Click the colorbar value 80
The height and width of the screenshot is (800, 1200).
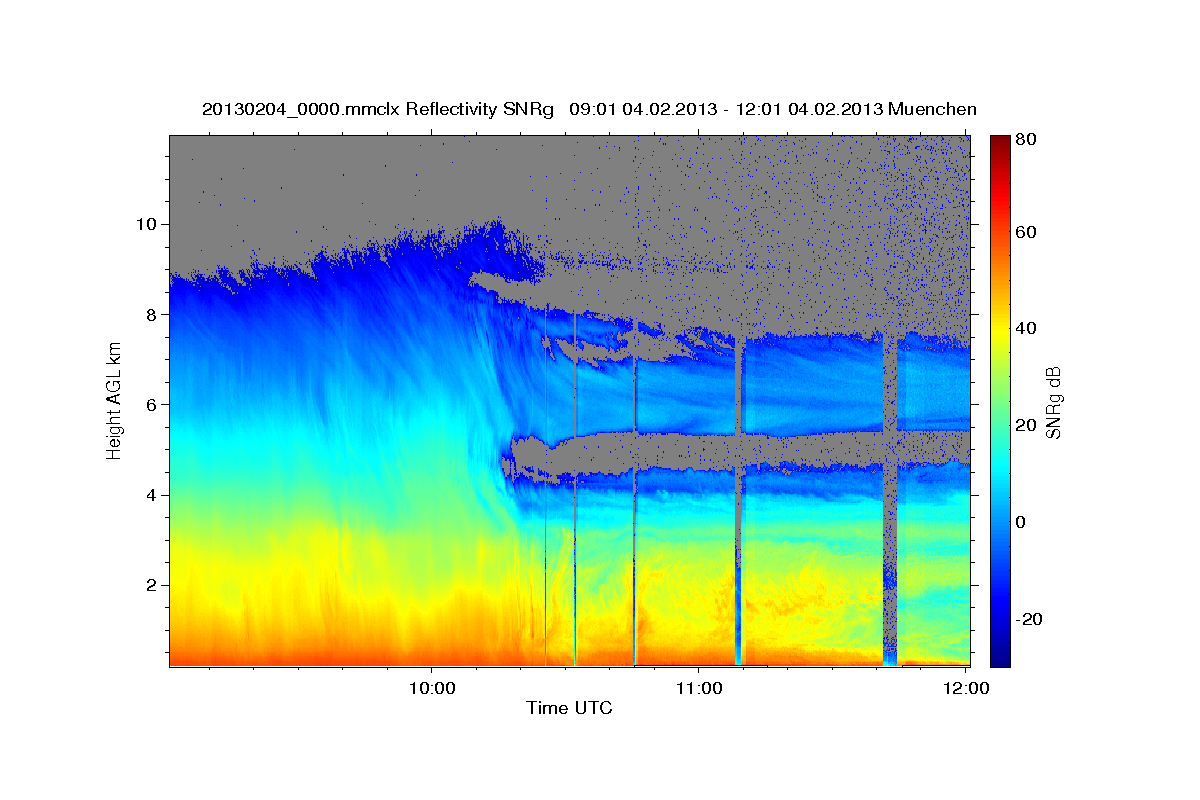(1025, 139)
